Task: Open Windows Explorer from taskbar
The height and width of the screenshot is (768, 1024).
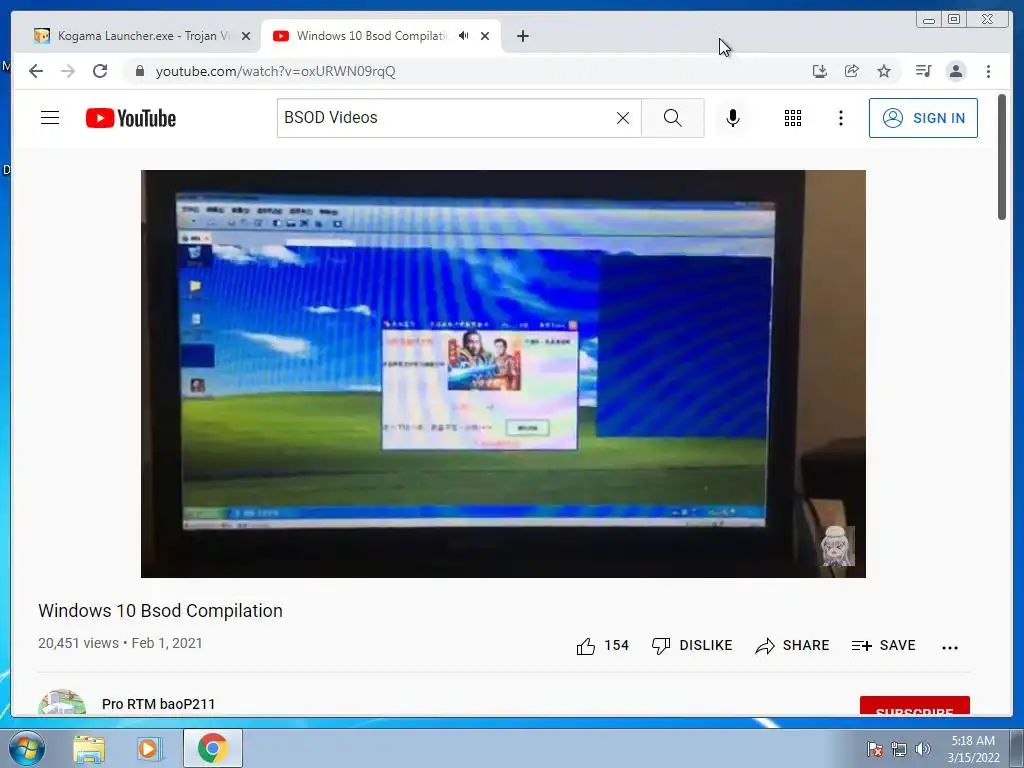Action: click(x=89, y=749)
